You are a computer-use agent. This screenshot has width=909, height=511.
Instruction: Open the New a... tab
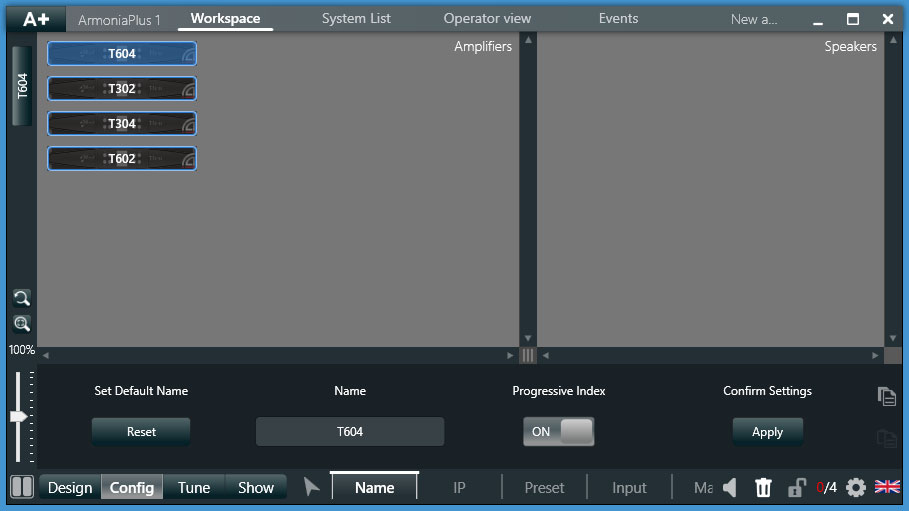click(754, 19)
